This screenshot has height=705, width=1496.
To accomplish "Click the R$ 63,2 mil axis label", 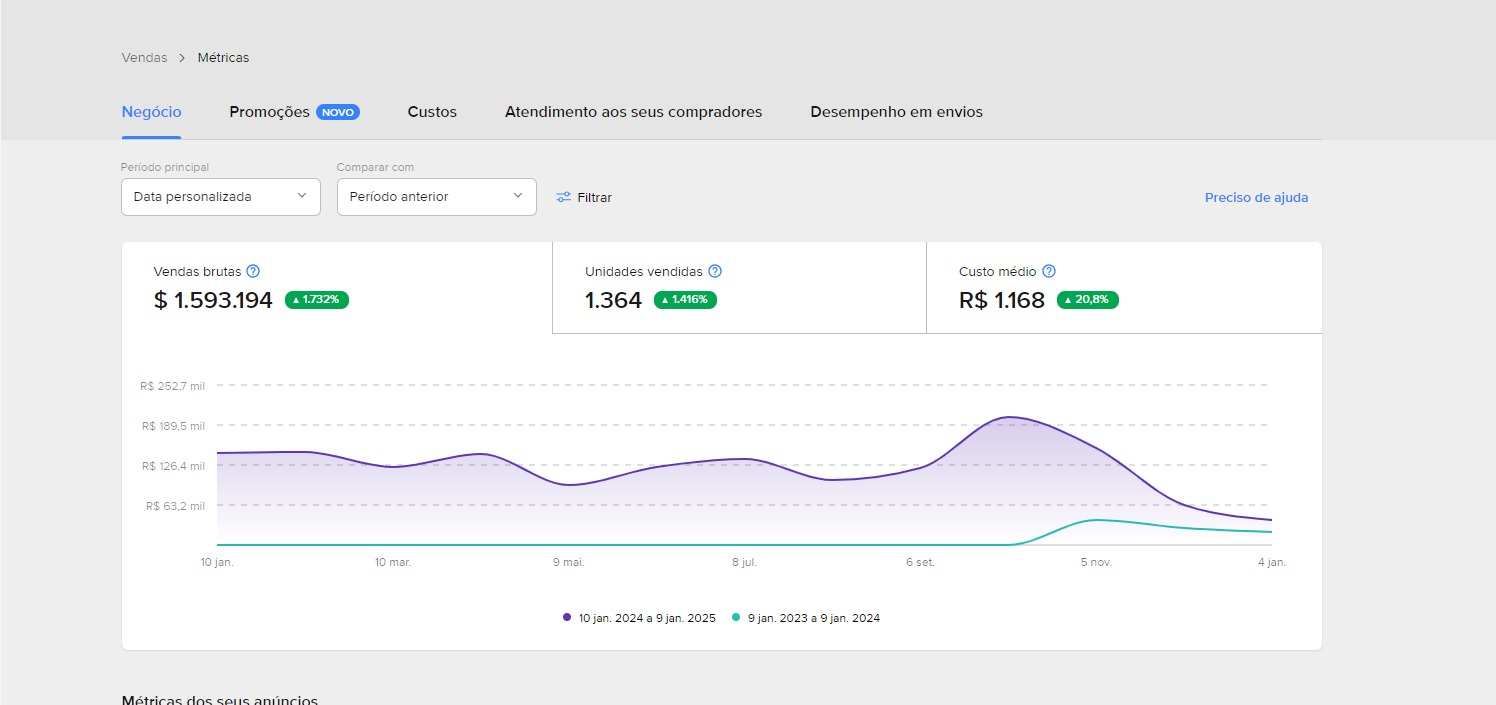I will point(175,506).
